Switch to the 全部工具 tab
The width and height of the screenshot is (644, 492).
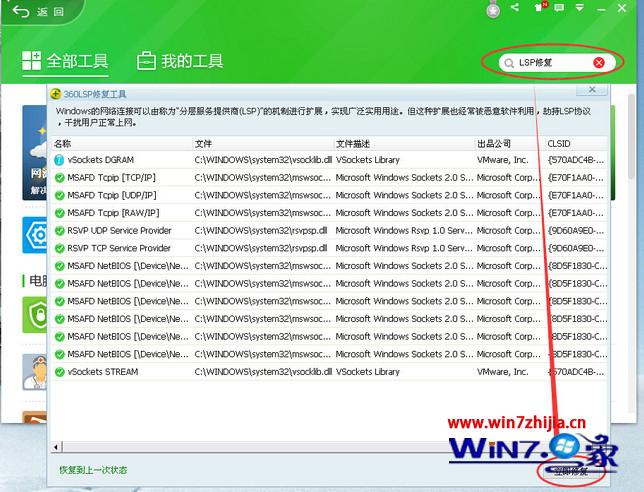(65, 61)
